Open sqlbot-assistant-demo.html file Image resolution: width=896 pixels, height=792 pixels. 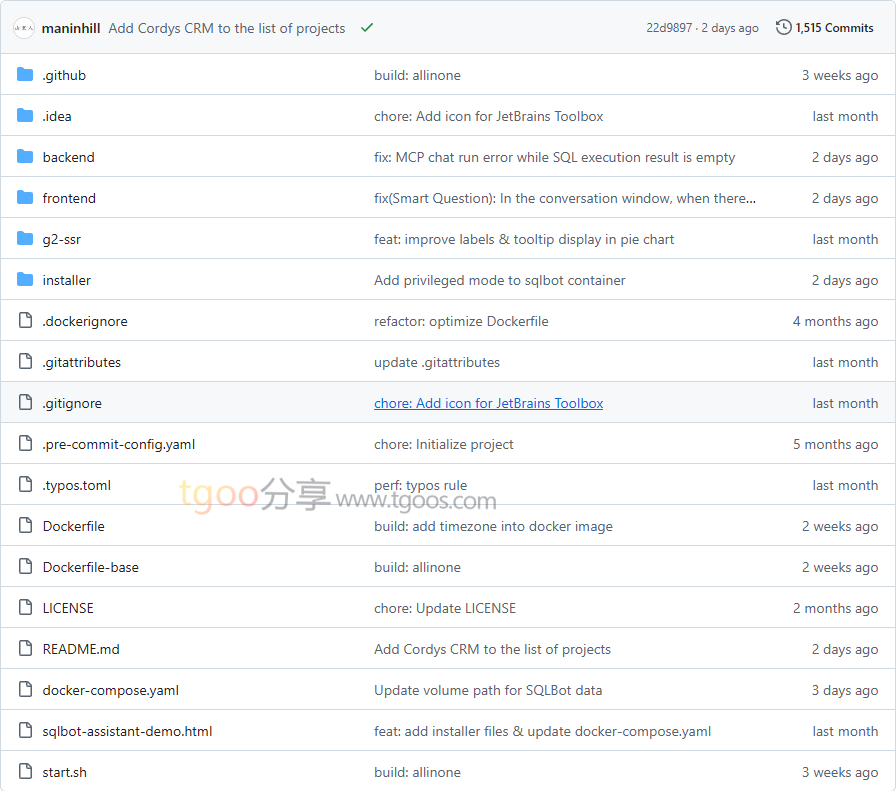point(127,731)
